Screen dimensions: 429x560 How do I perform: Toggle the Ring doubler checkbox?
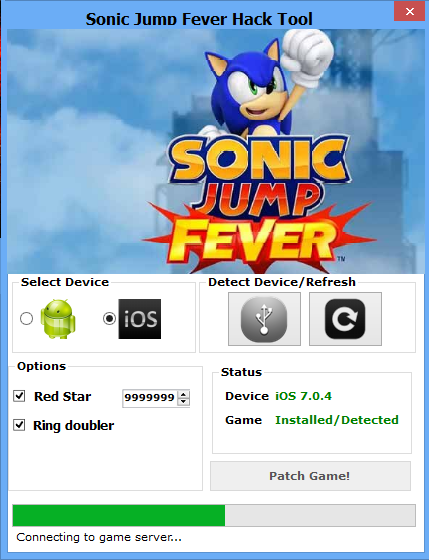point(19,425)
